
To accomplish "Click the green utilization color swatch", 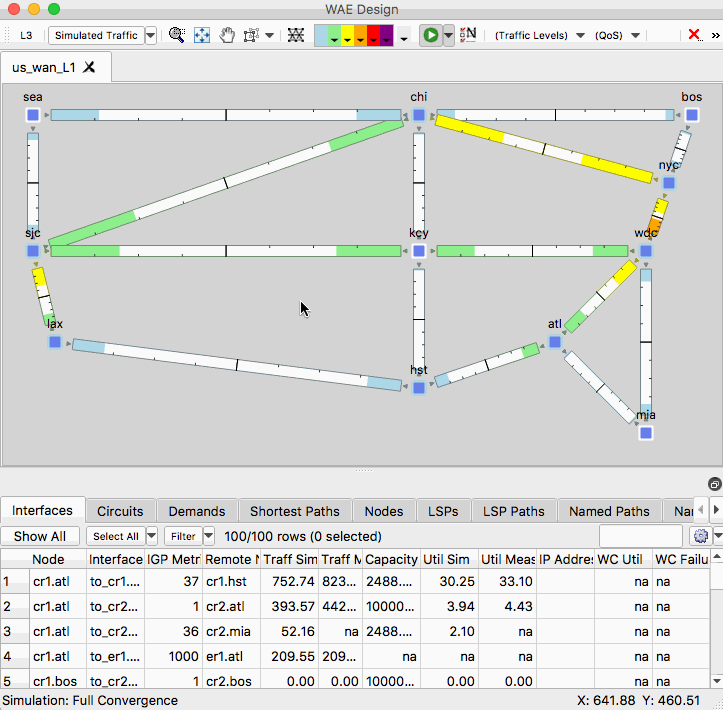I will tap(334, 36).
